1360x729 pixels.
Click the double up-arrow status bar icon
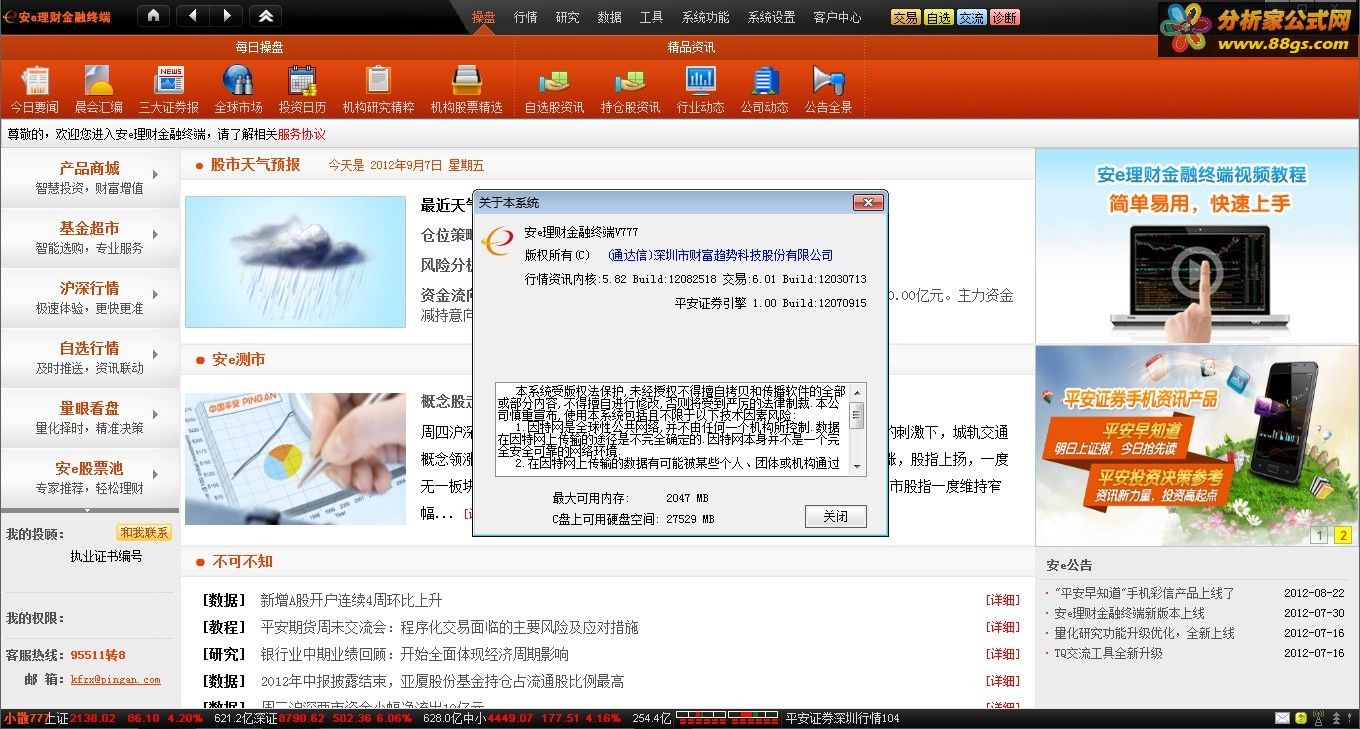[1336, 718]
